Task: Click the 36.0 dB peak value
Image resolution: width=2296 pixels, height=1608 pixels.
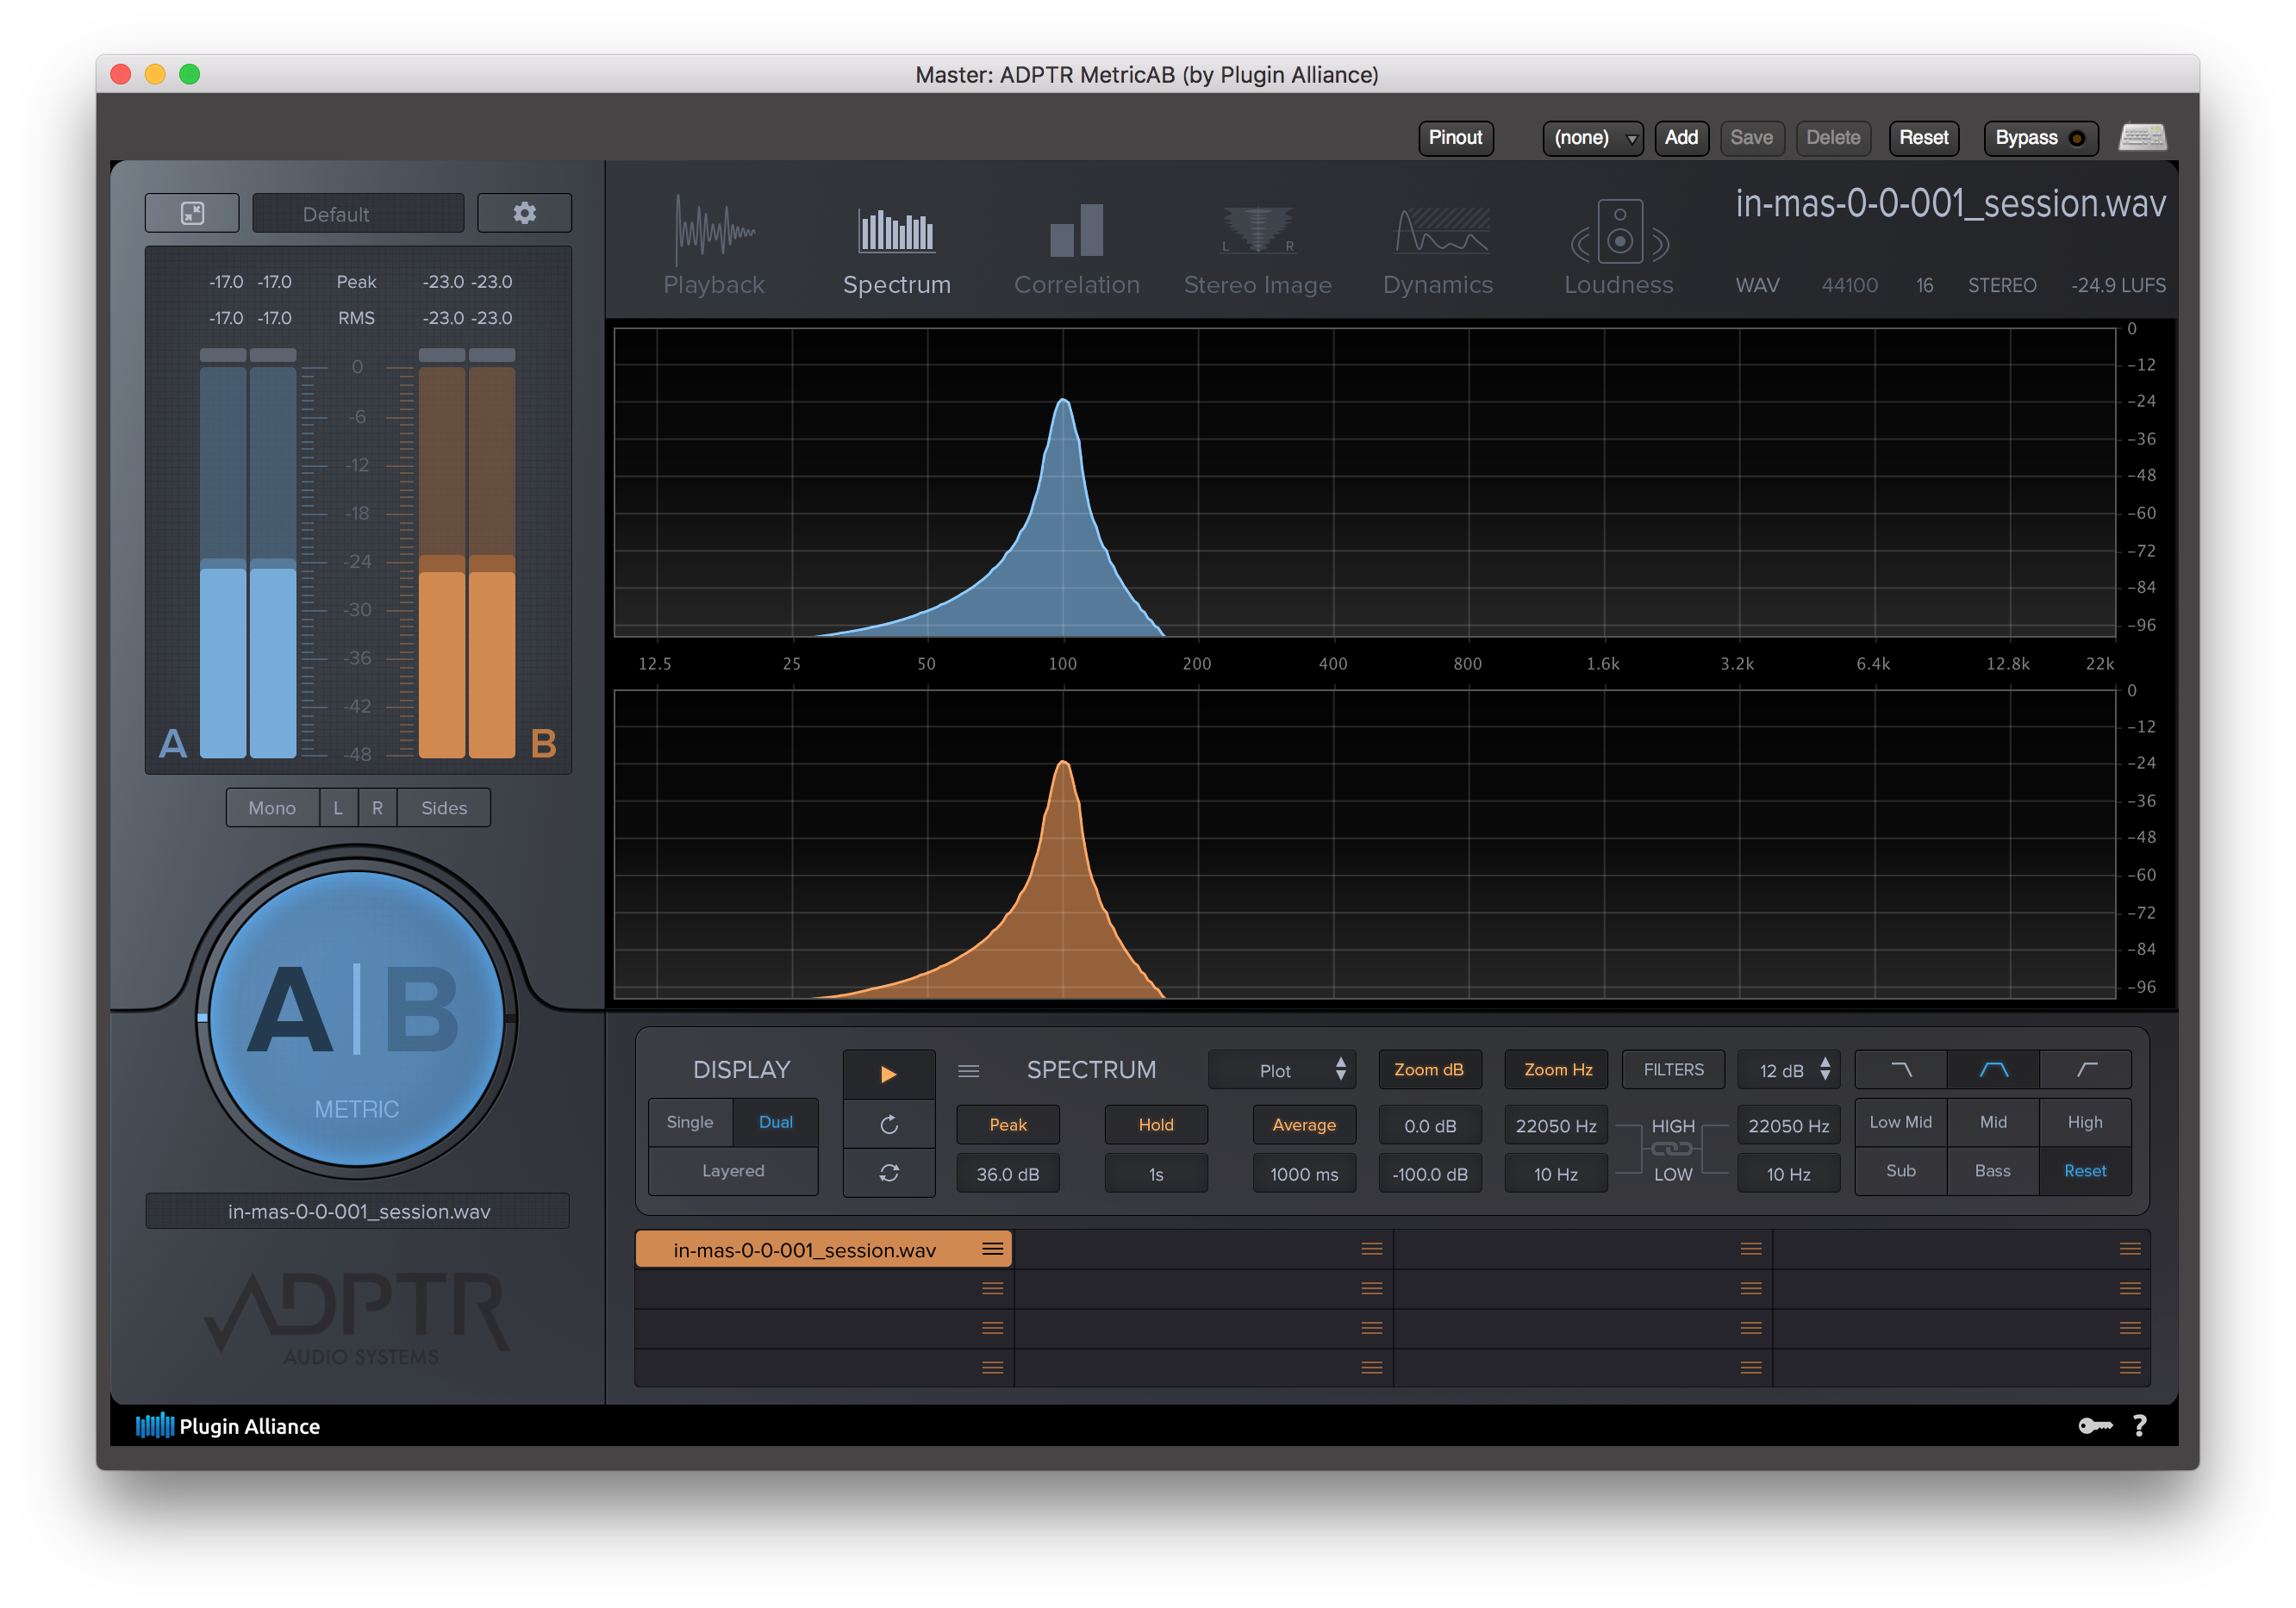Action: coord(1008,1174)
